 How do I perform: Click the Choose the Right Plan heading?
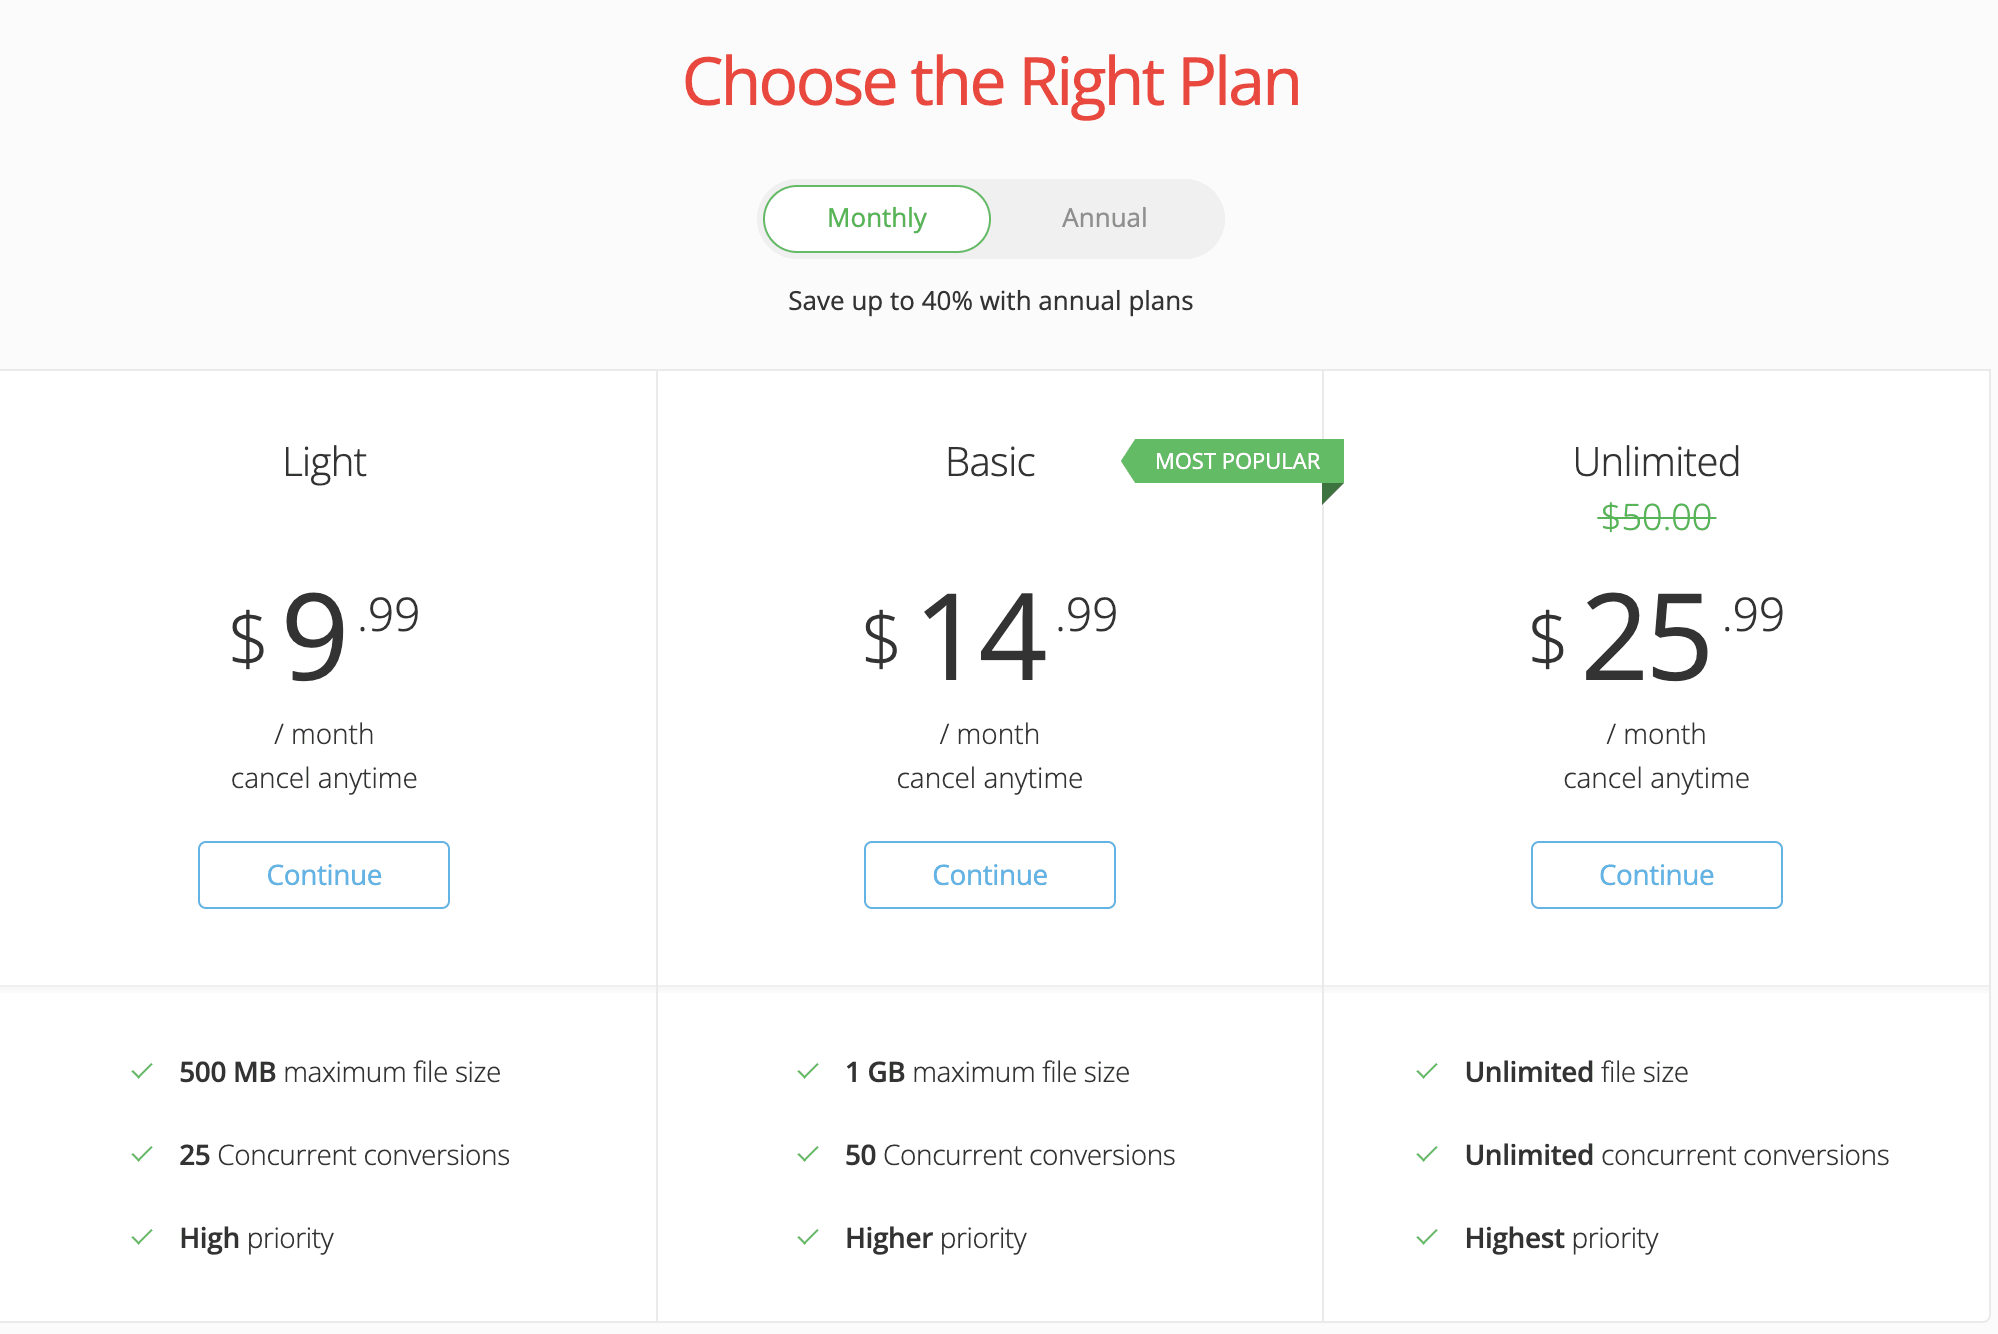991,82
